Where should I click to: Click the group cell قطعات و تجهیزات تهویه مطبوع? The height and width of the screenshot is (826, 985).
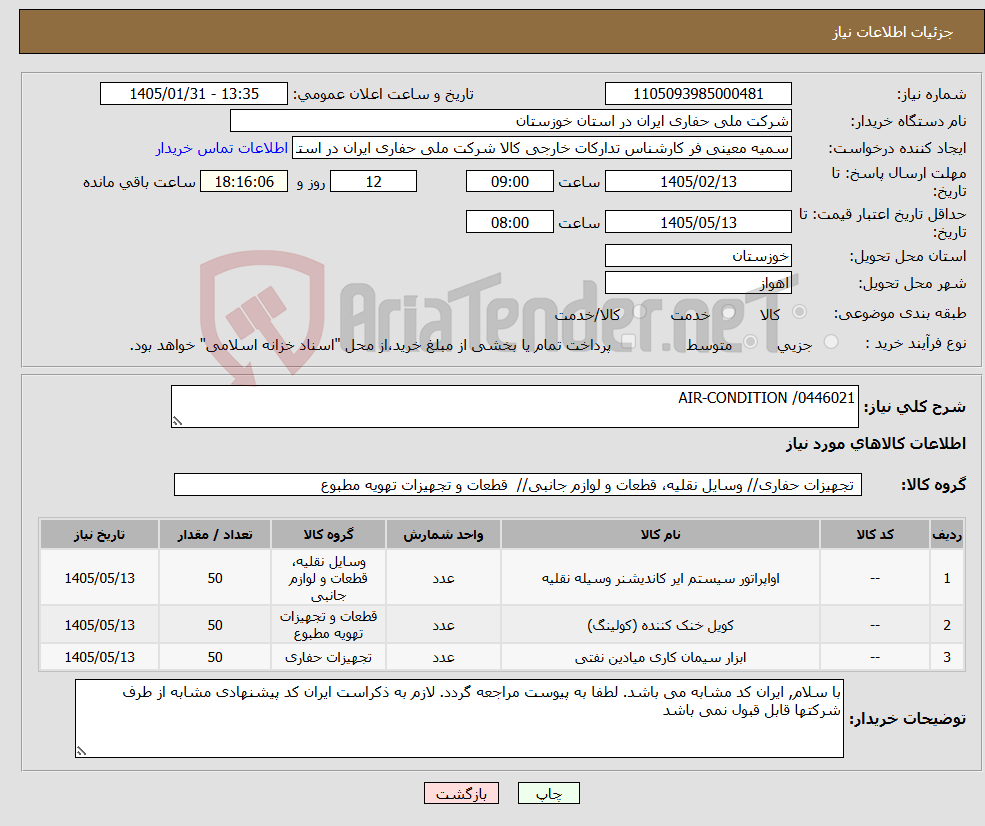click(x=328, y=625)
